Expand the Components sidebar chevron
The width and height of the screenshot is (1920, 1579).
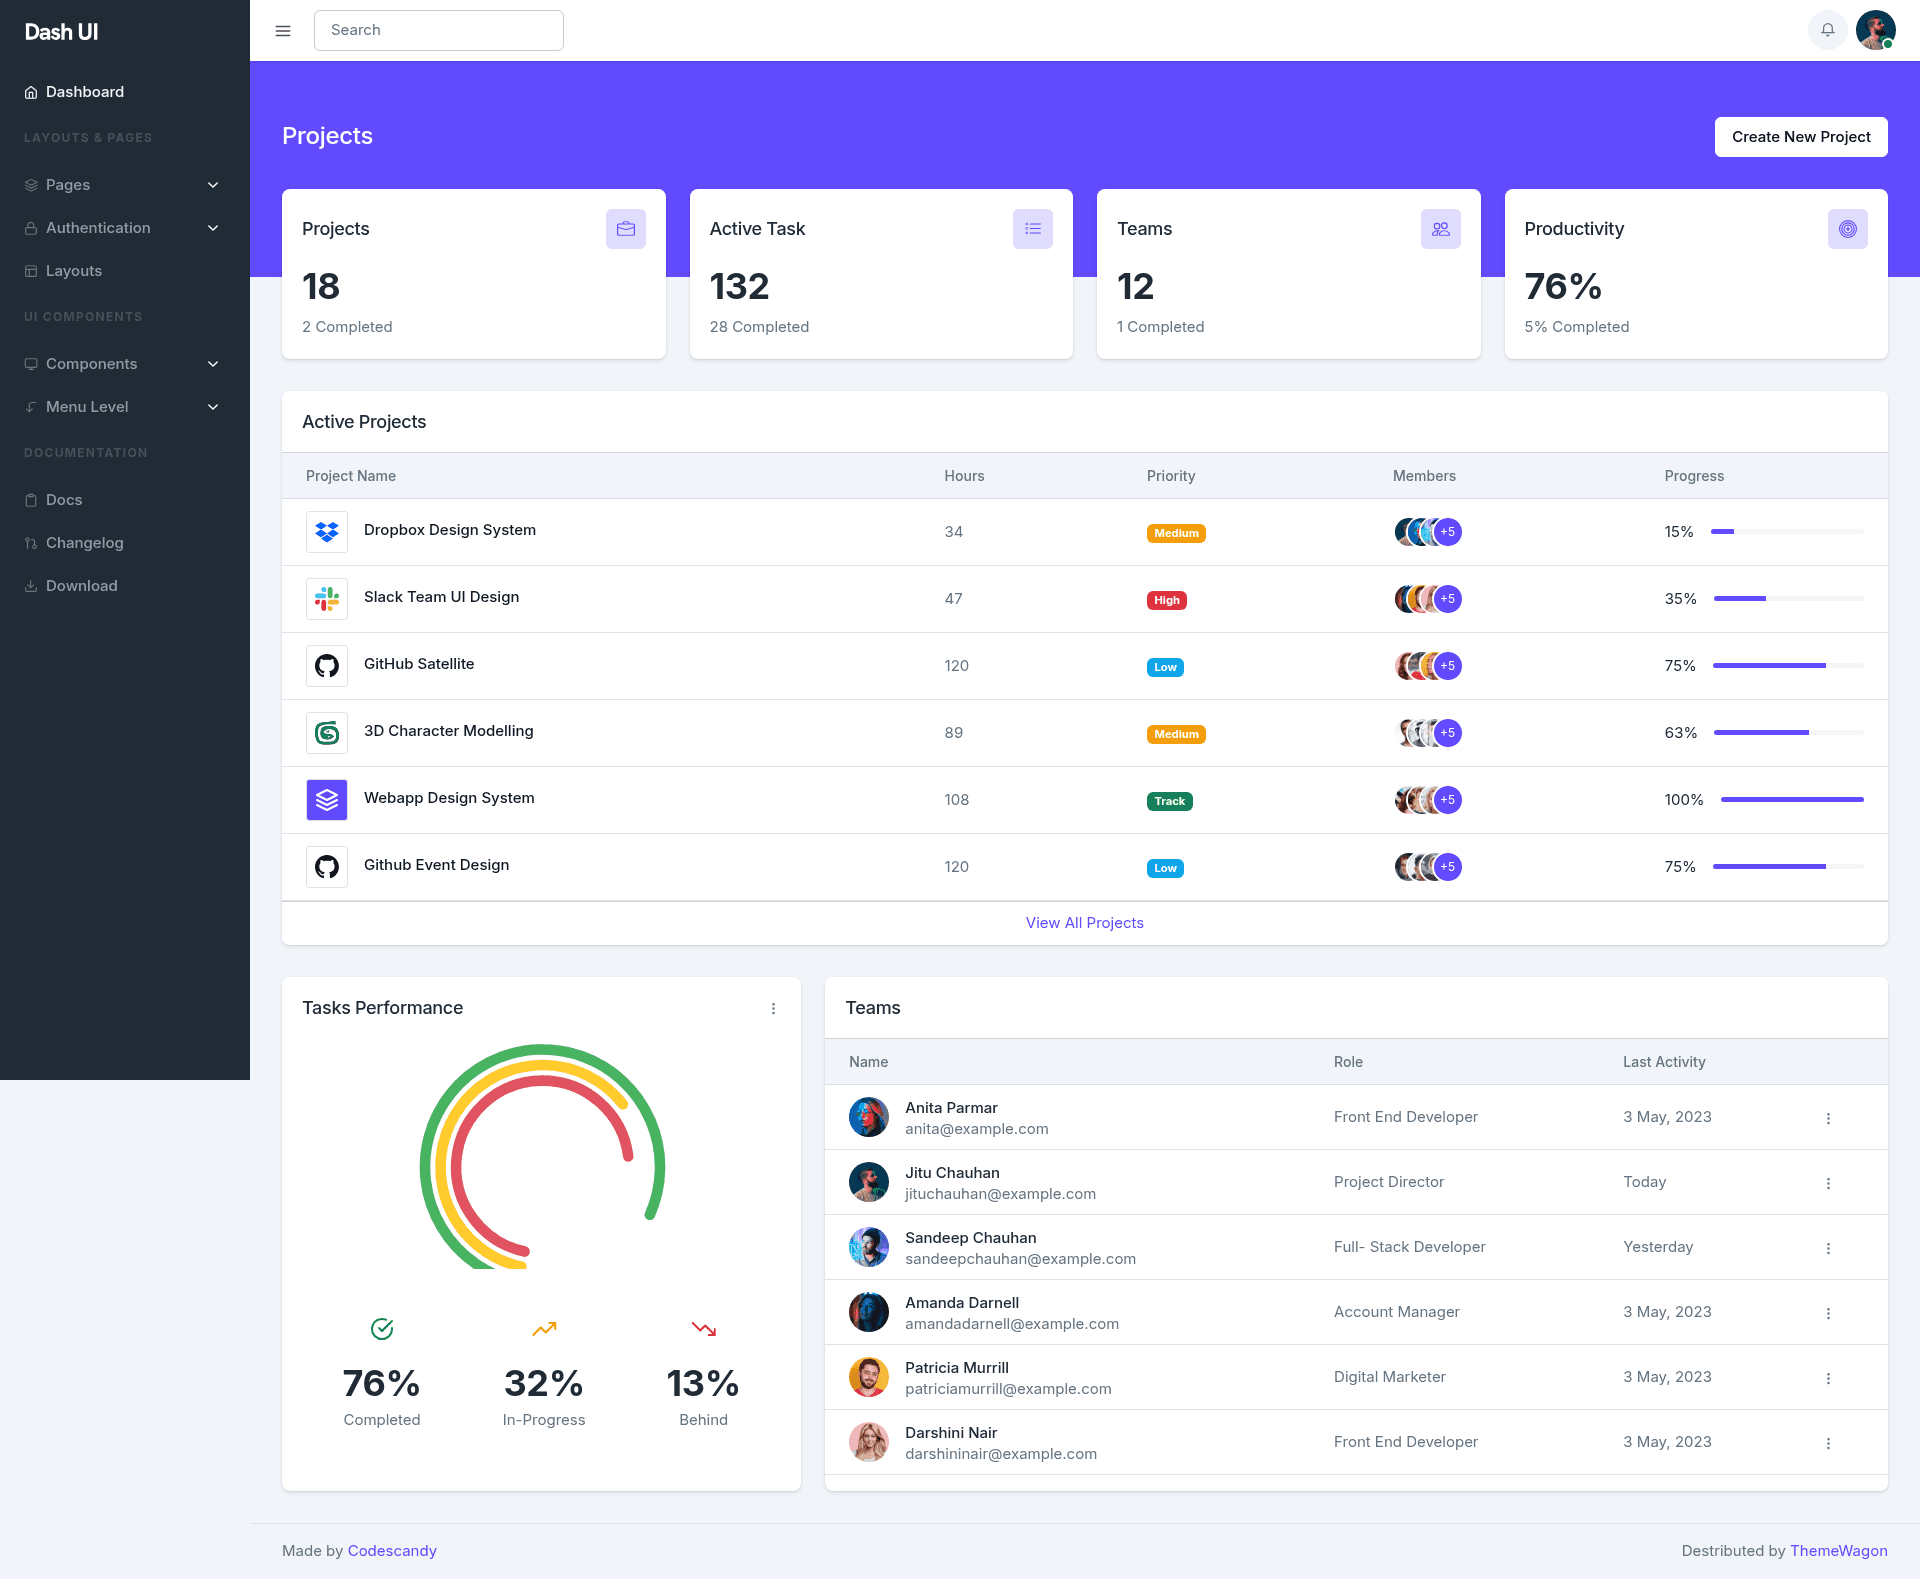[x=213, y=364]
